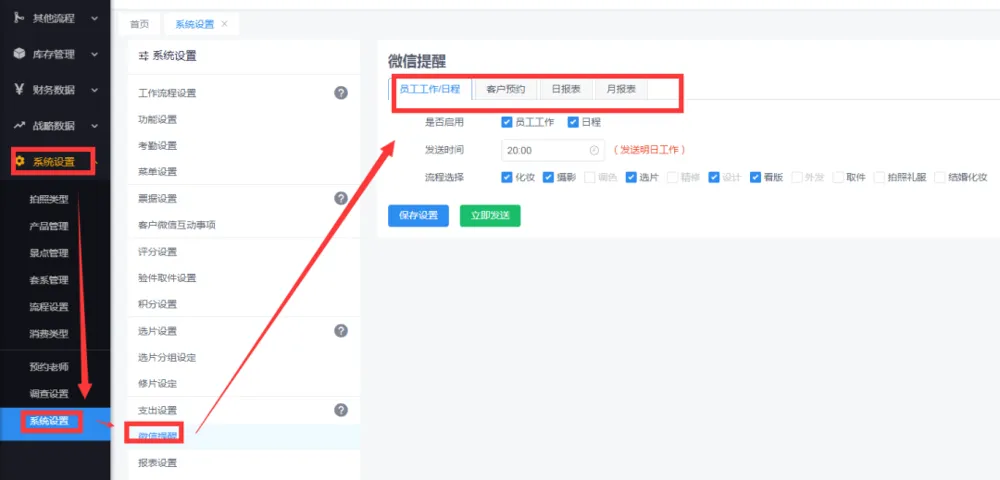Expand the 库存管理 menu chevron
The width and height of the screenshot is (1000, 480).
tap(95, 54)
